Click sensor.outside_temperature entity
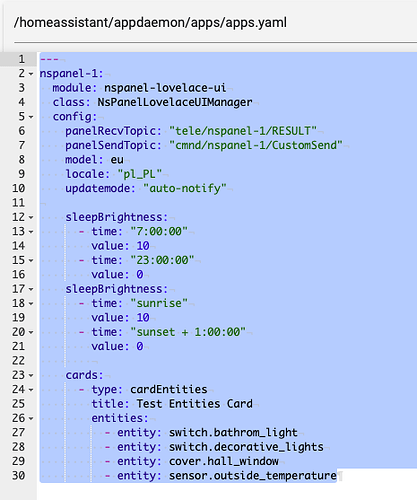This screenshot has width=417, height=500. tap(253, 476)
